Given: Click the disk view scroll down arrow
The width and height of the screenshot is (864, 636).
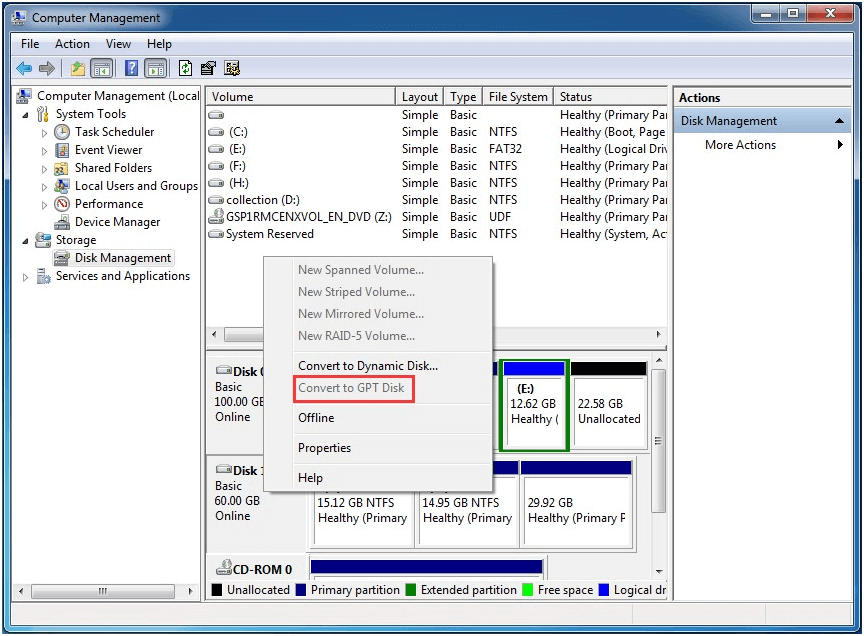Looking at the screenshot, I should [659, 572].
